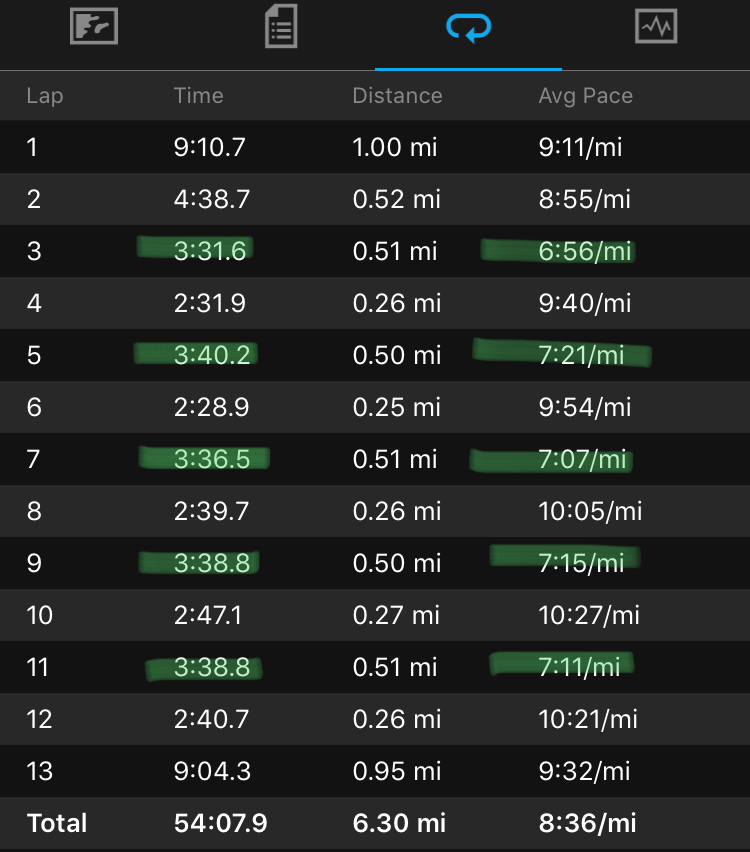
Task: Click the Time column header
Action: (198, 96)
